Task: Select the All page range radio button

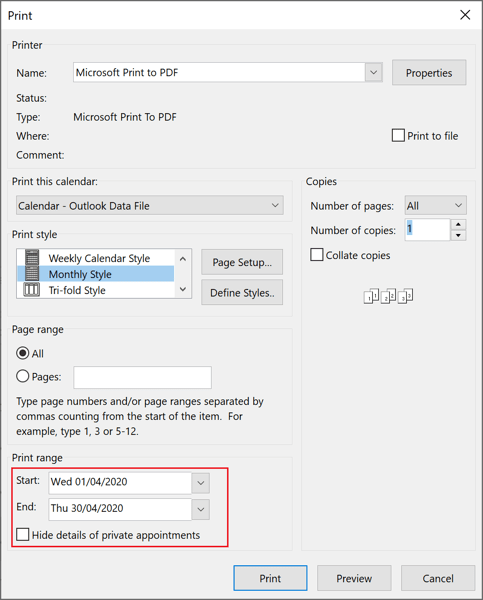Action: (x=23, y=353)
